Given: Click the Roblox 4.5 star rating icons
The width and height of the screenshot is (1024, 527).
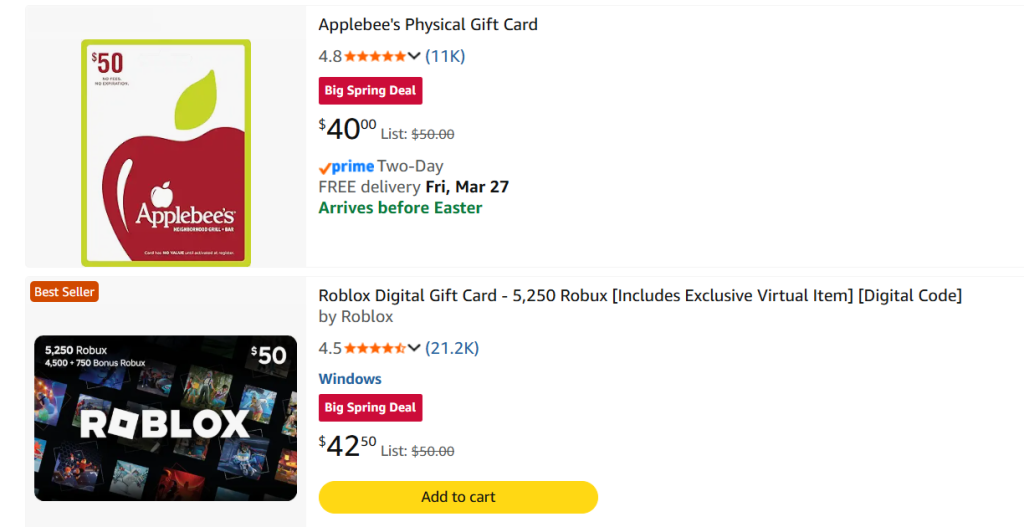Looking at the screenshot, I should pyautogui.click(x=375, y=348).
